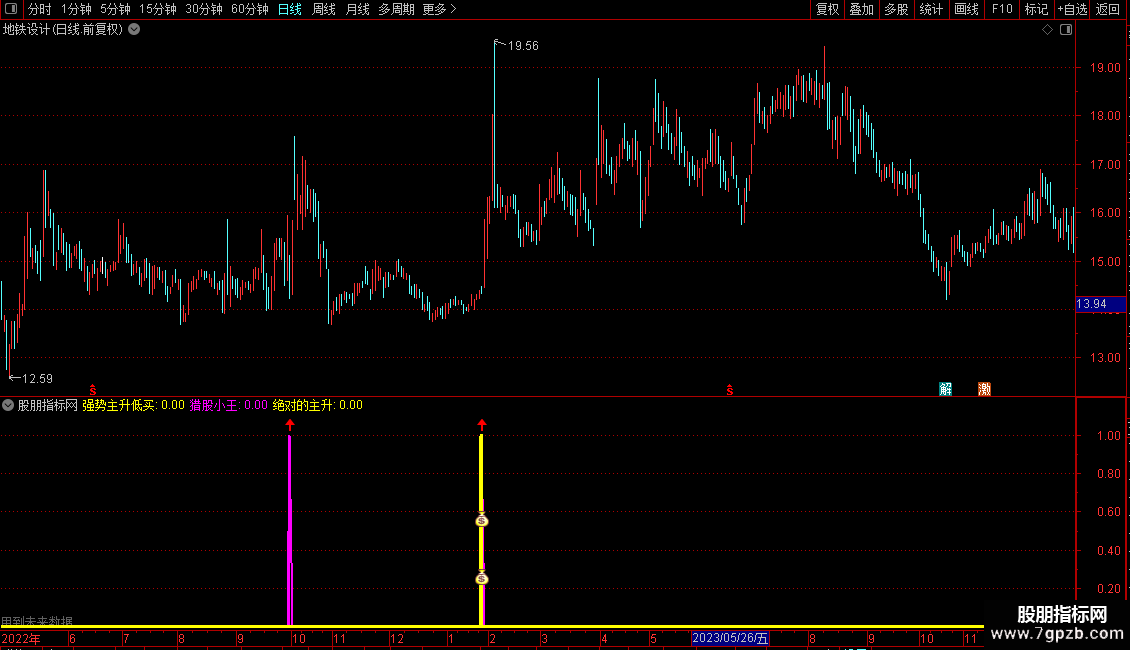Select the 15分钟 period
The width and height of the screenshot is (1130, 650).
click(x=158, y=9)
